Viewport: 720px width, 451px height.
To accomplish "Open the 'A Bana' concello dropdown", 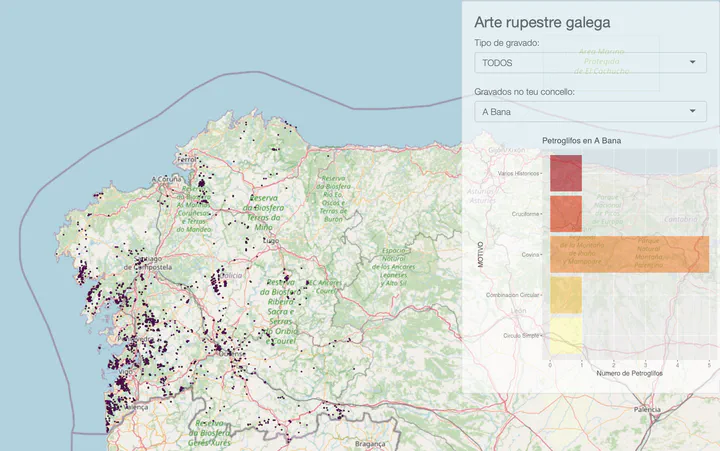I will pos(590,112).
